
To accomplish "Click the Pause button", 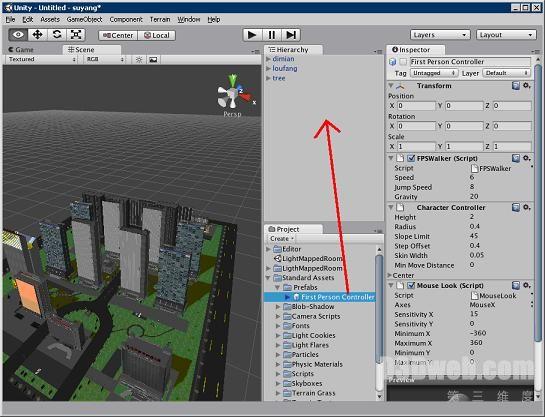I will pos(271,35).
